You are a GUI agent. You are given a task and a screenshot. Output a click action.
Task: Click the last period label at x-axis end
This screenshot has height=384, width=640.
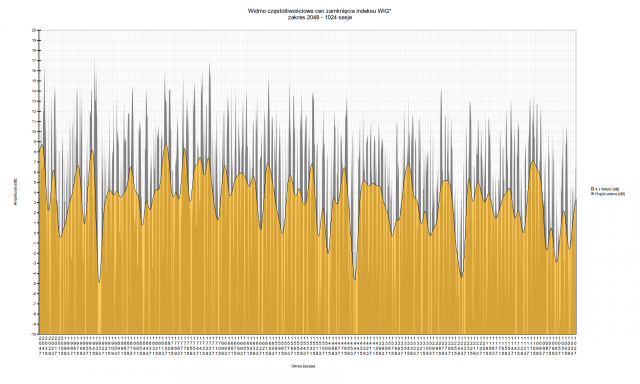click(x=575, y=346)
